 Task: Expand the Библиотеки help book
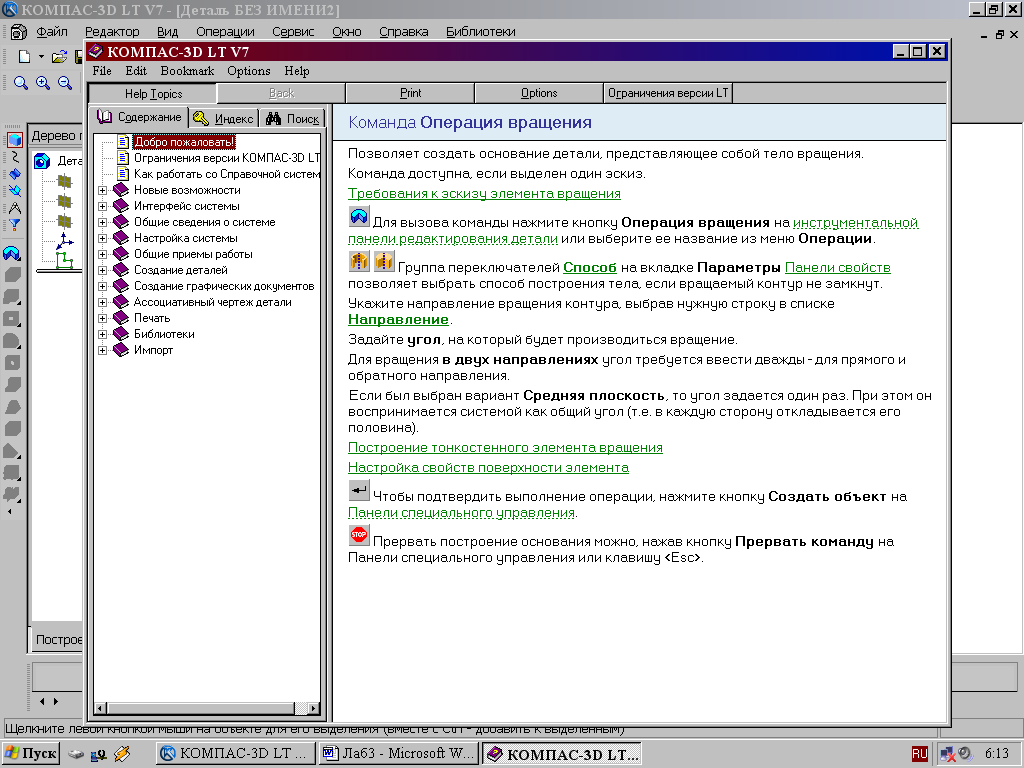(103, 334)
